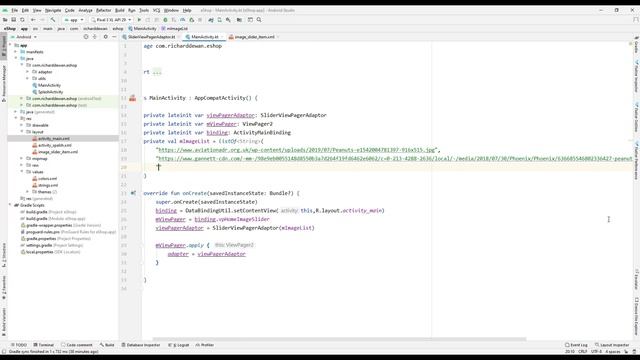Switch to SliderViewPagerAdaptor.kt tab
The height and width of the screenshot is (360, 640).
(151, 37)
